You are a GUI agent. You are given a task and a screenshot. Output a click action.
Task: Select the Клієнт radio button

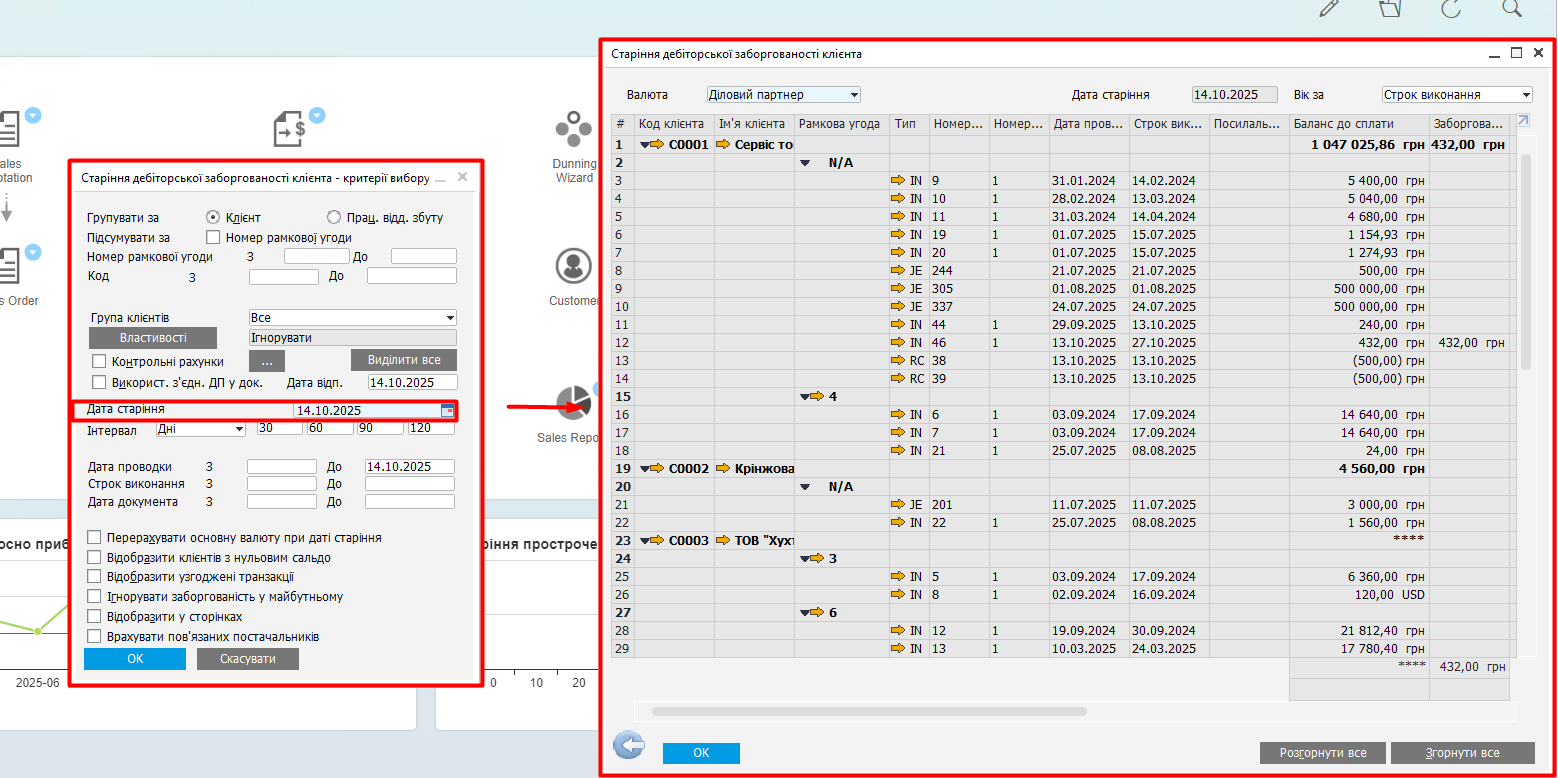tap(212, 217)
